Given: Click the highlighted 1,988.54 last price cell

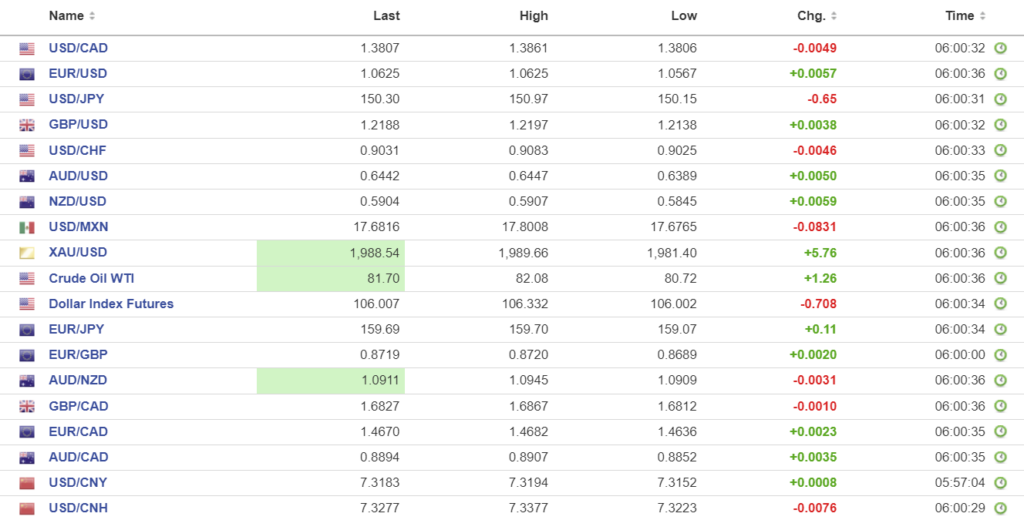Looking at the screenshot, I should click(331, 253).
